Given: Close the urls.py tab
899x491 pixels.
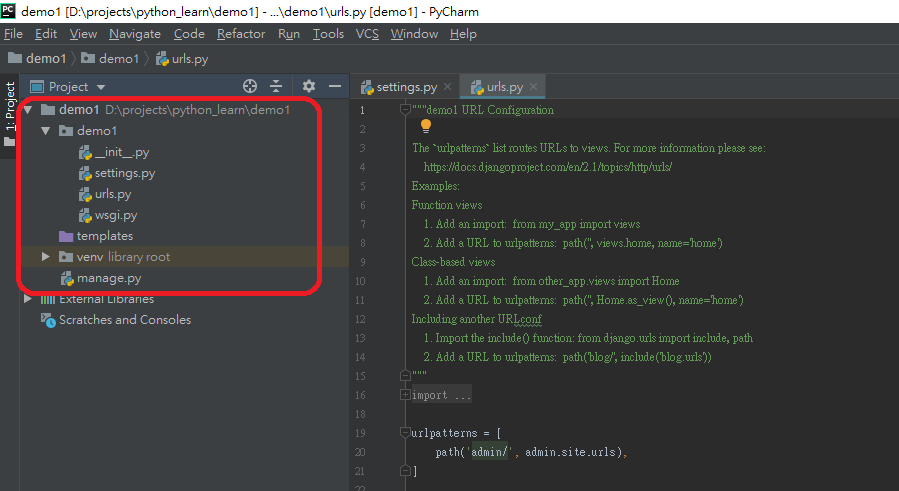Looking at the screenshot, I should [x=533, y=87].
